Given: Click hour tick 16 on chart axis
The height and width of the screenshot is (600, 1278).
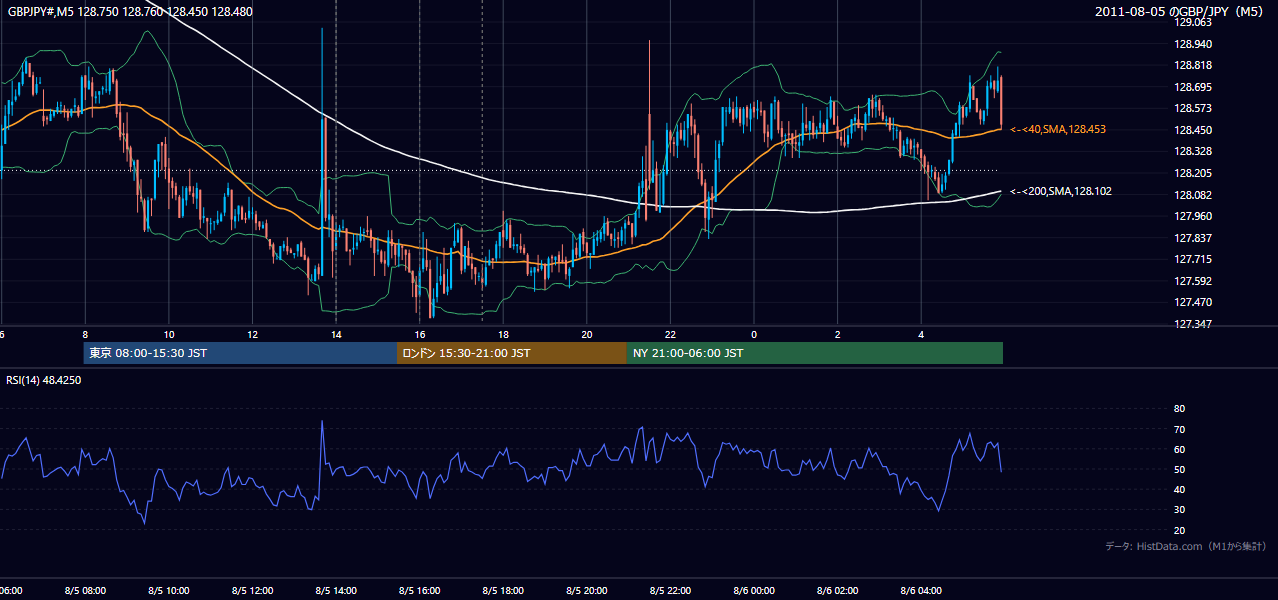Looking at the screenshot, I should click(420, 334).
